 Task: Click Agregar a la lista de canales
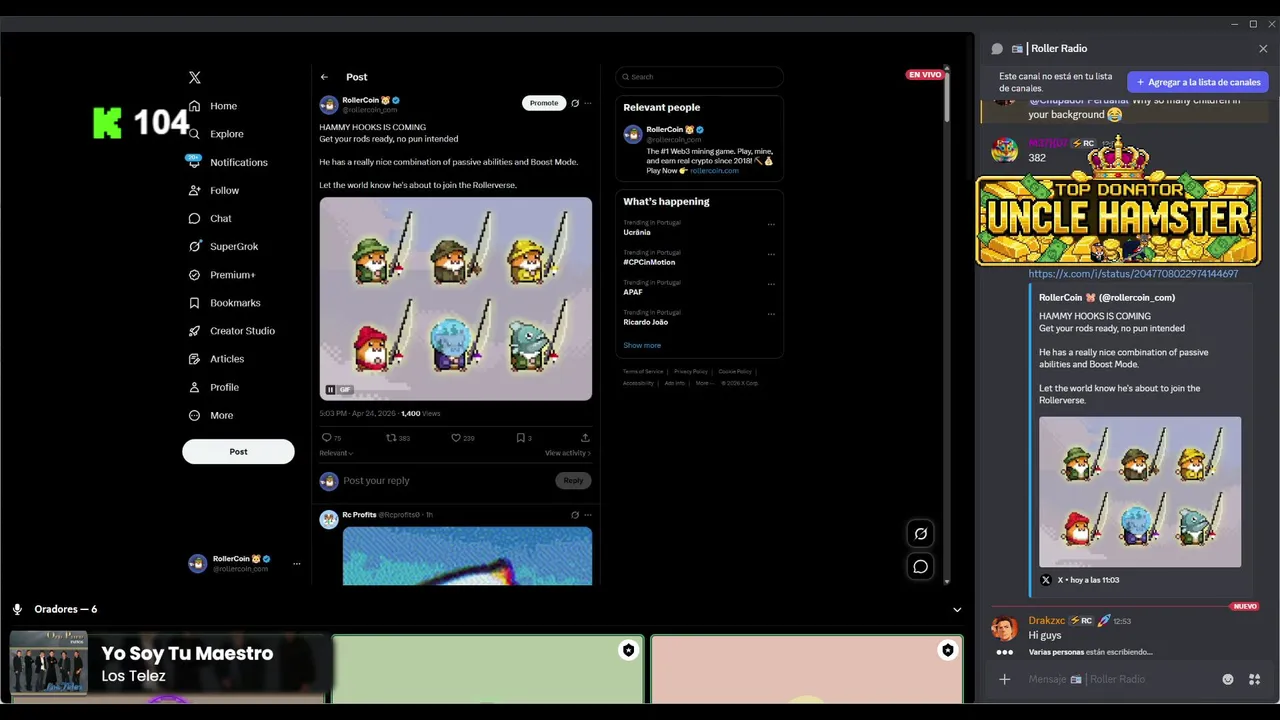(1198, 82)
